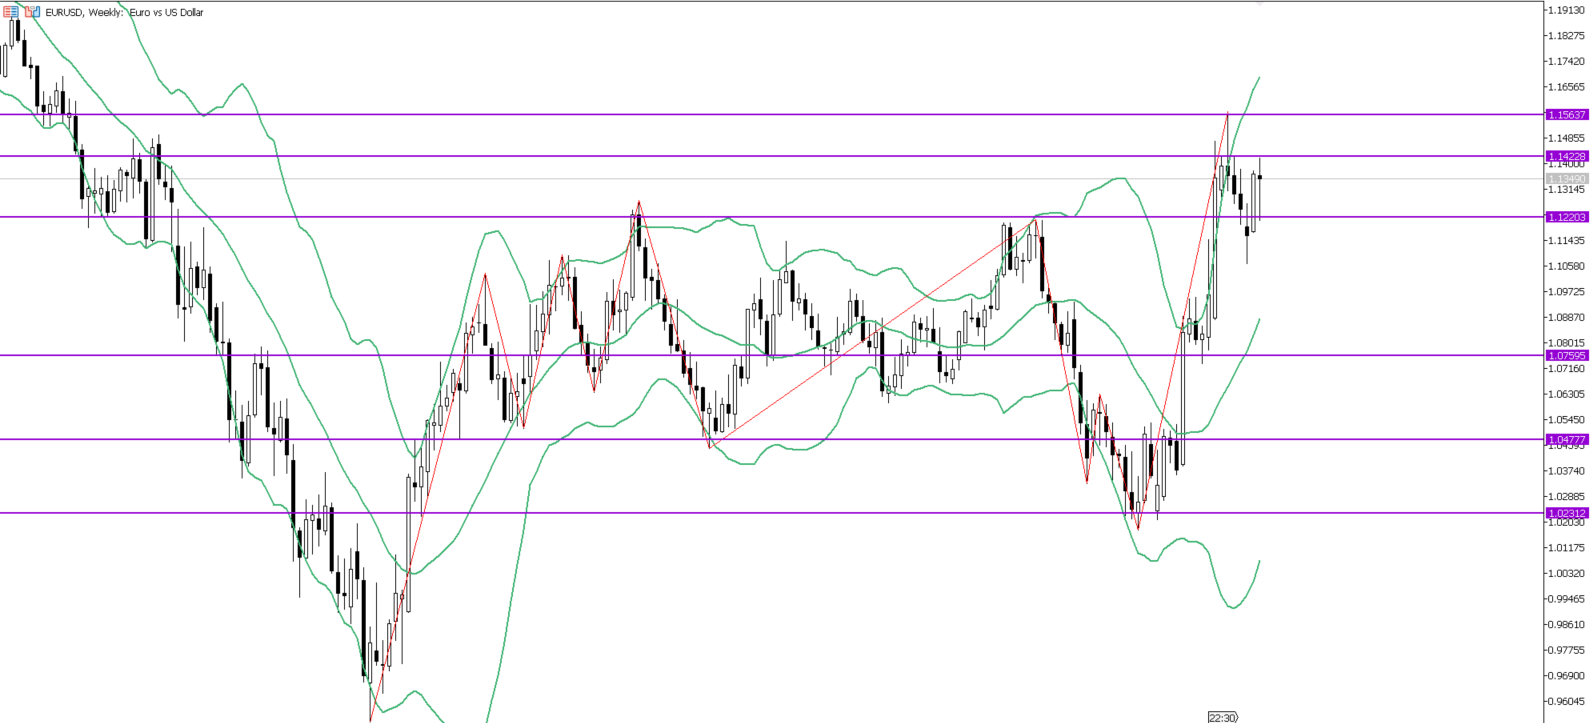
Task: Click the 1.05450 tick on price axis
Action: pos(1567,420)
